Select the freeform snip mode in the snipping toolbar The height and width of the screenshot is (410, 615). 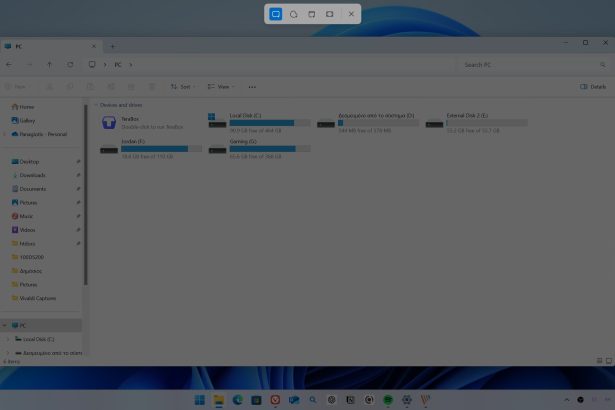(293, 14)
